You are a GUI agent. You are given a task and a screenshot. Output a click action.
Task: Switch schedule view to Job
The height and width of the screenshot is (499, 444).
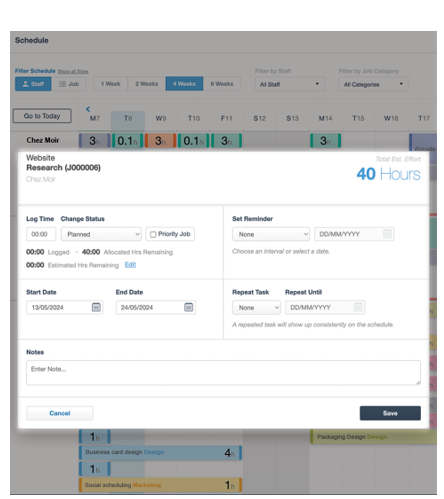(69, 84)
